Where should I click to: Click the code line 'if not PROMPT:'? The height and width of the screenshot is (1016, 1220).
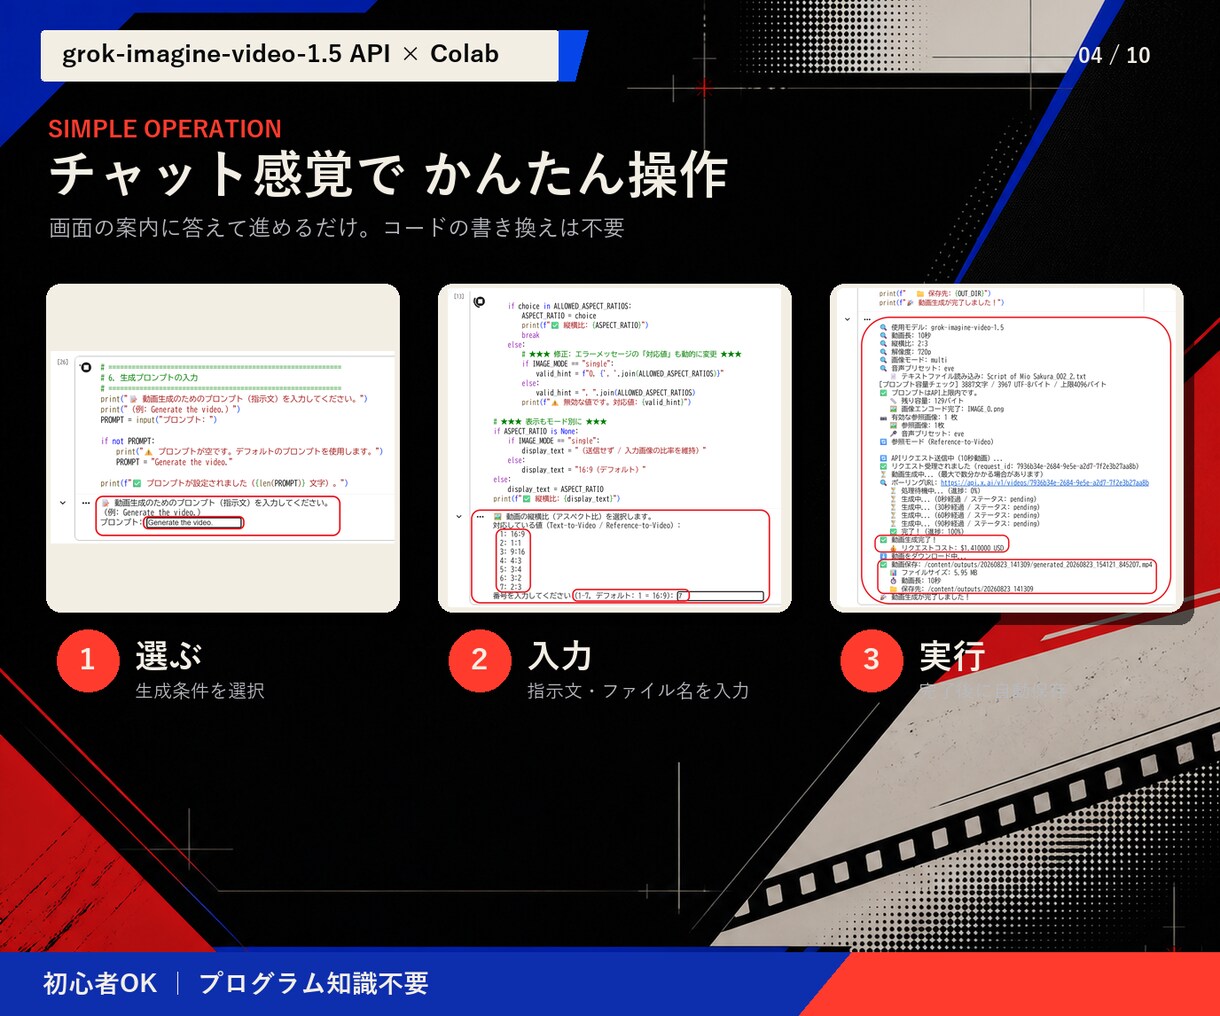(x=127, y=441)
